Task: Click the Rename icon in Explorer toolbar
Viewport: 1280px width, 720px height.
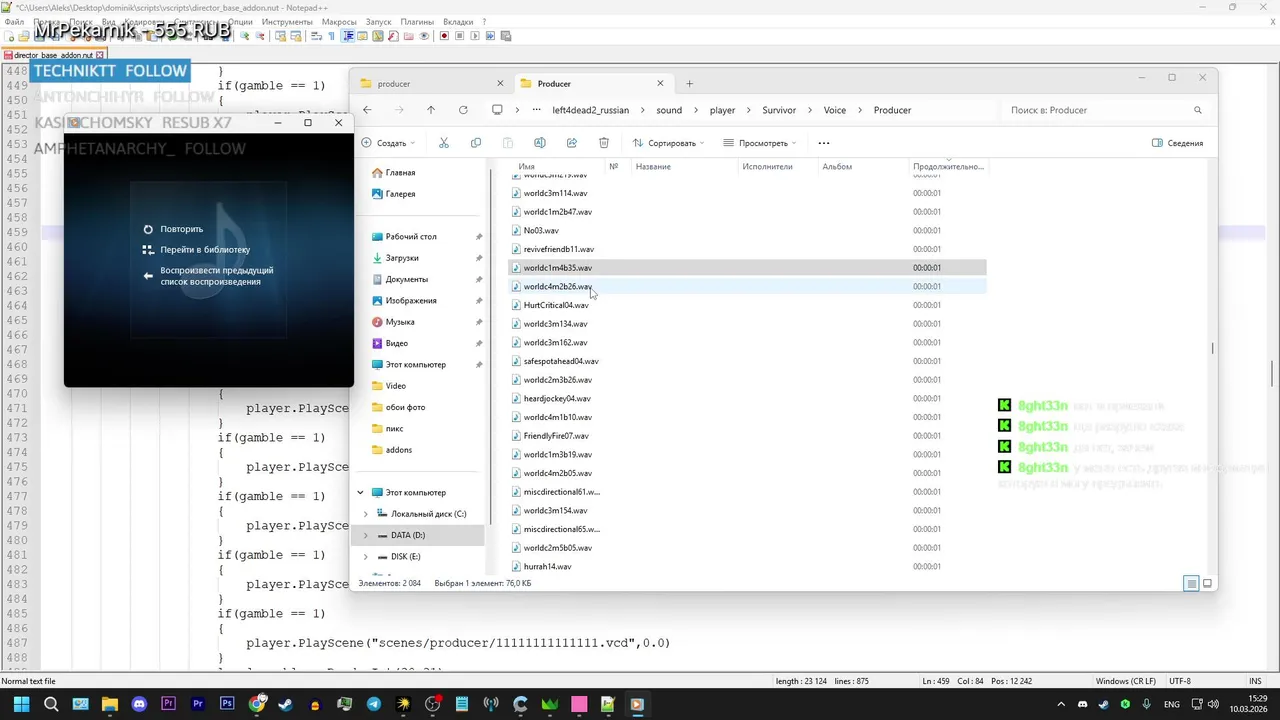Action: coord(540,143)
